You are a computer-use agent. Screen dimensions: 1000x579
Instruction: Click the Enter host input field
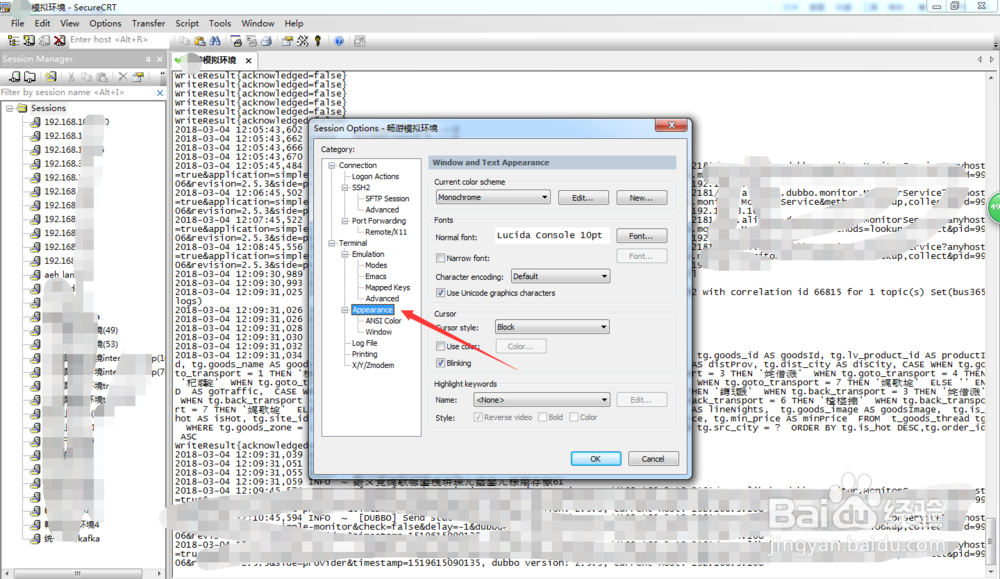coord(119,40)
